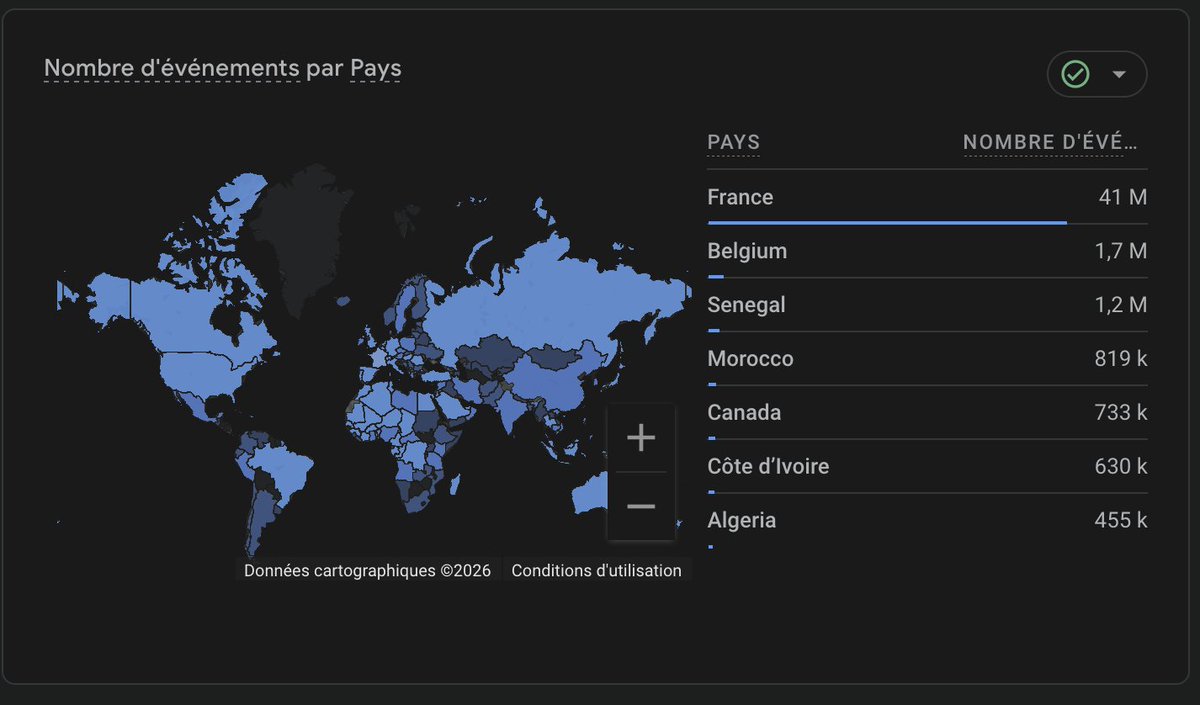Open the "Nombre d'événements" metric selector
Image resolution: width=1200 pixels, height=705 pixels.
pos(172,69)
